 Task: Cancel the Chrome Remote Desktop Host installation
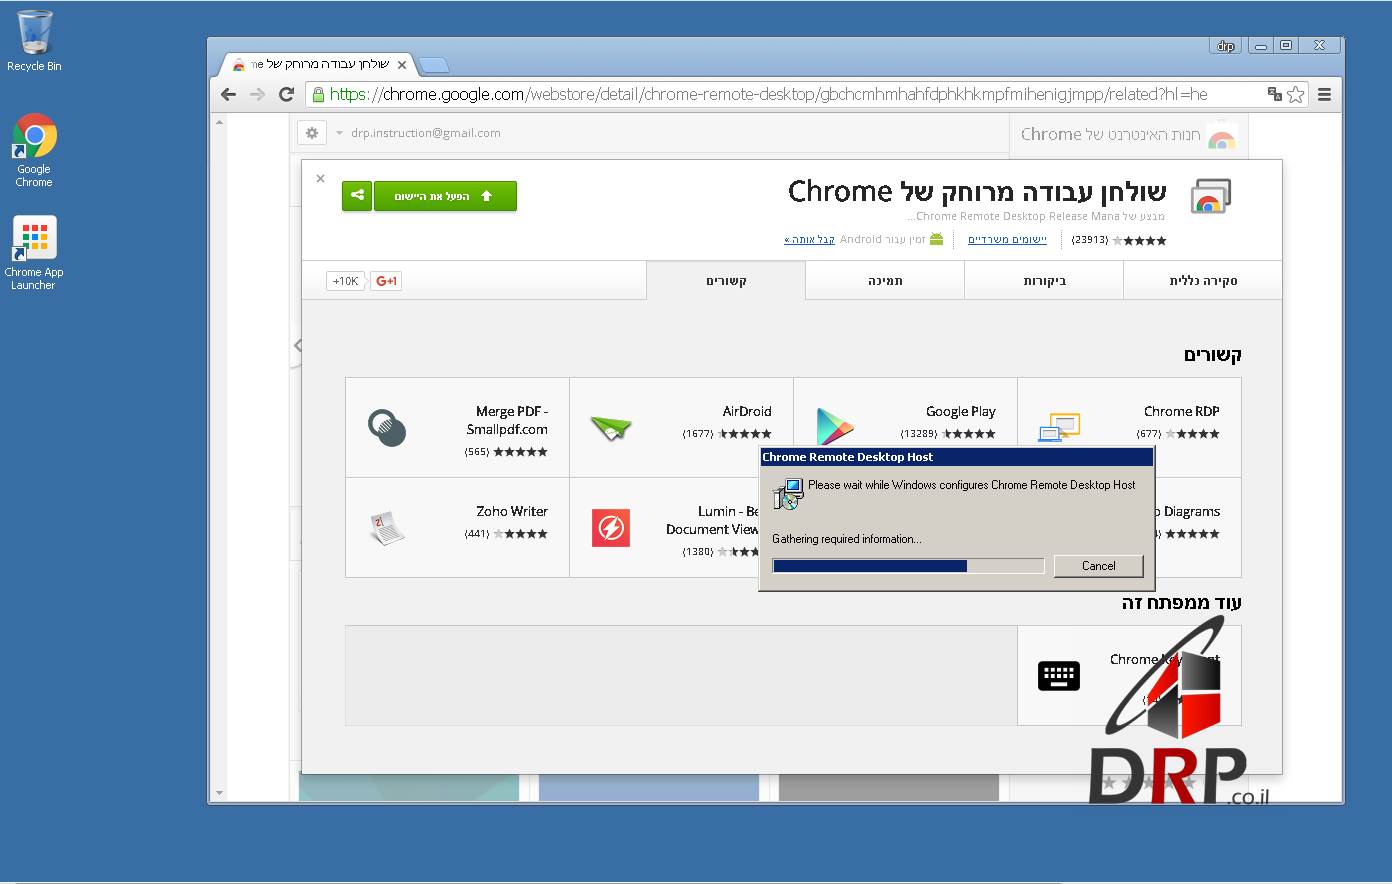1098,566
